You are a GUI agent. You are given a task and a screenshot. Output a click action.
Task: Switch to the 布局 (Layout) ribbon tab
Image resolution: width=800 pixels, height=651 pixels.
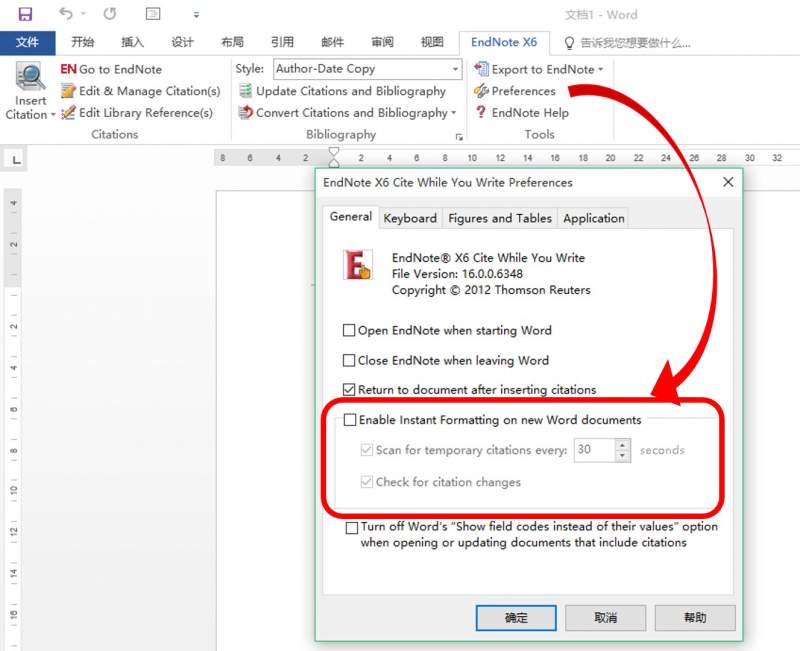(x=232, y=42)
